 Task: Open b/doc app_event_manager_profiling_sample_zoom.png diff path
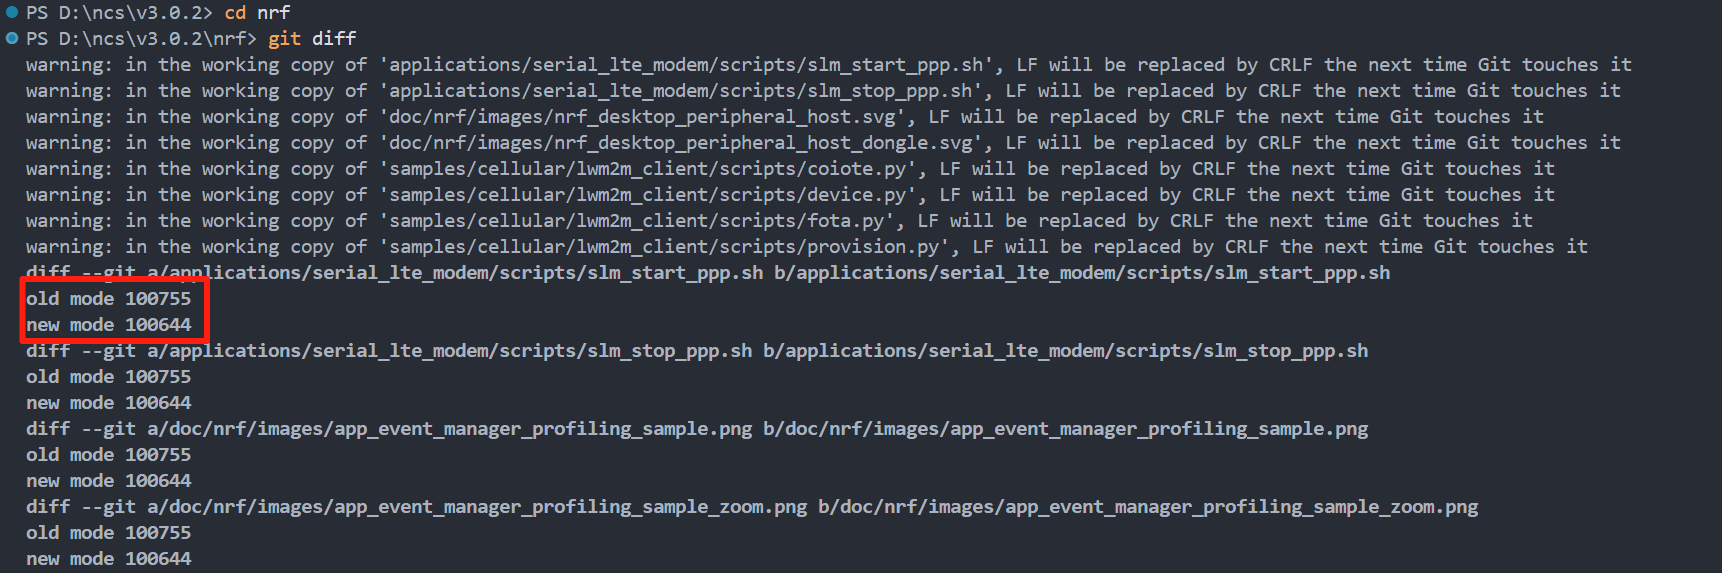(x=1148, y=507)
